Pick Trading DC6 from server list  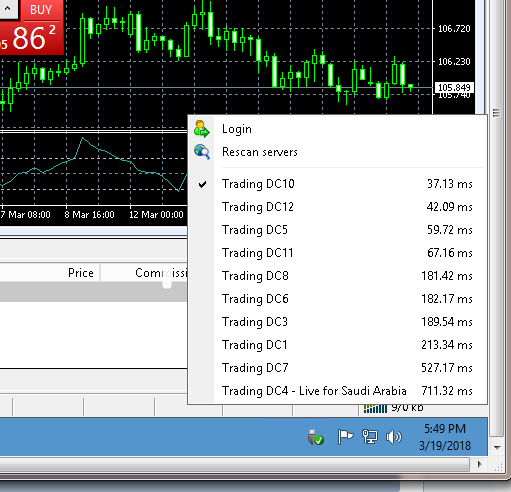click(337, 299)
